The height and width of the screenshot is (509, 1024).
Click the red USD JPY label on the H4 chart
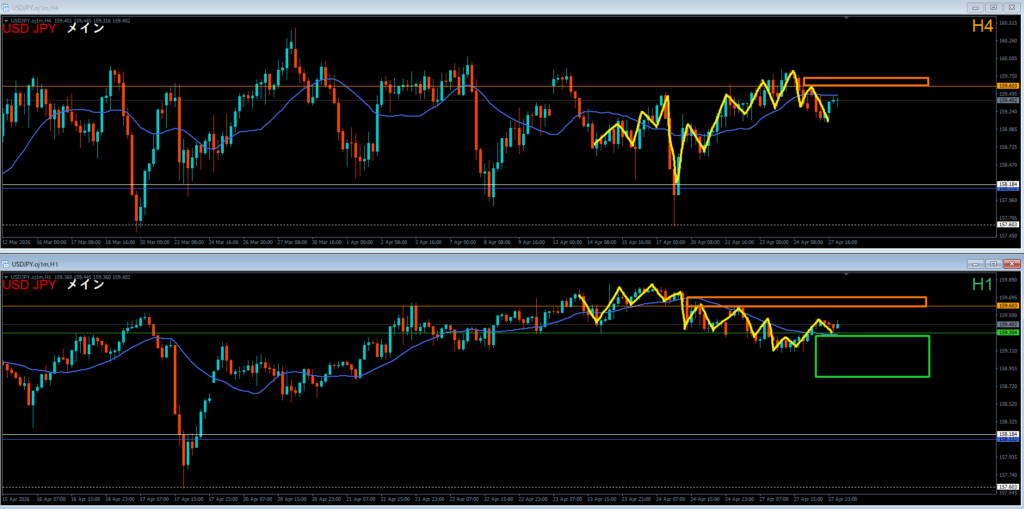tap(29, 28)
